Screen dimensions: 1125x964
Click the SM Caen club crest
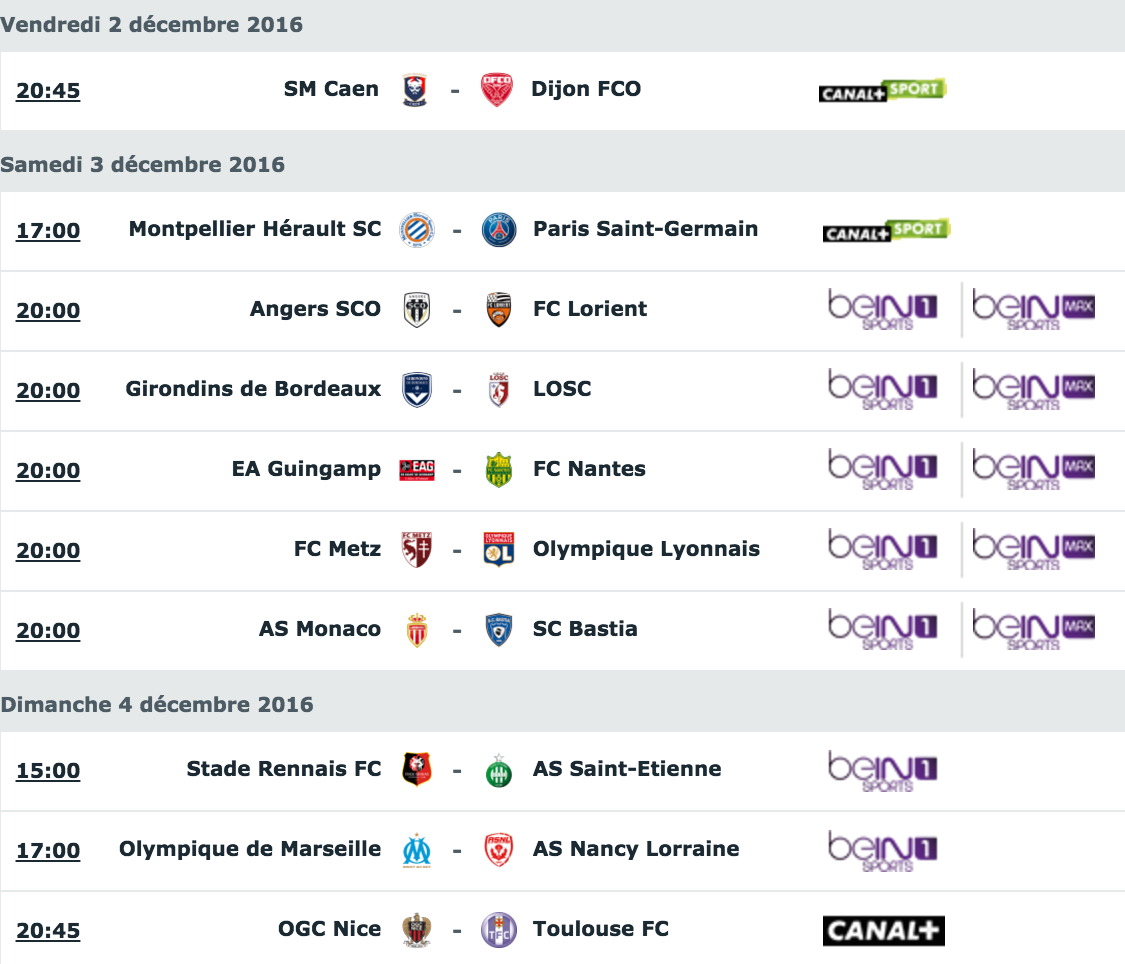[415, 90]
